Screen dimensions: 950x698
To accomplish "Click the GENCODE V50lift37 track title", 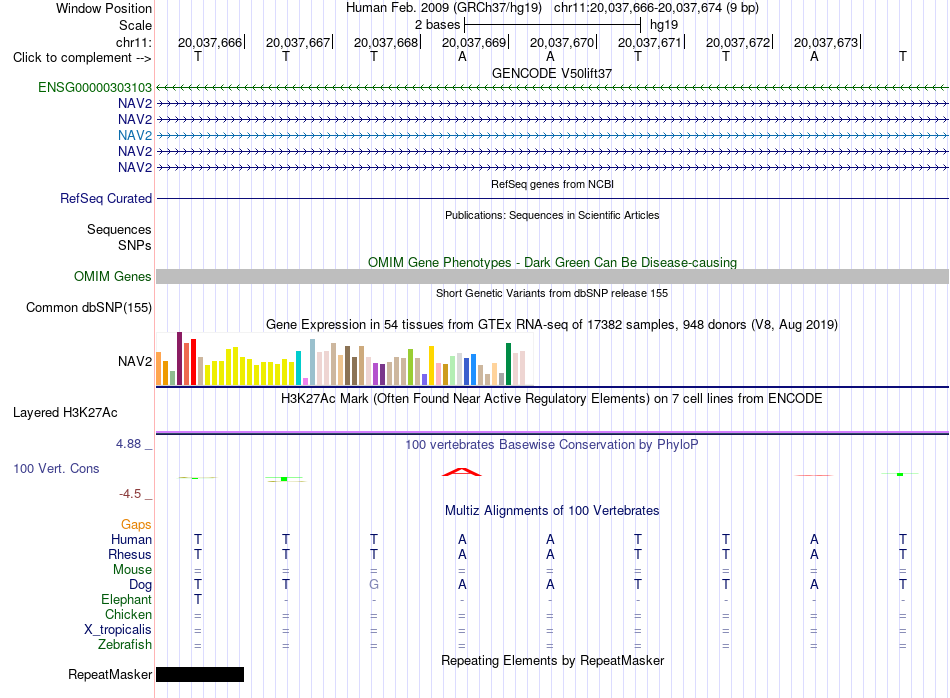I will click(551, 73).
